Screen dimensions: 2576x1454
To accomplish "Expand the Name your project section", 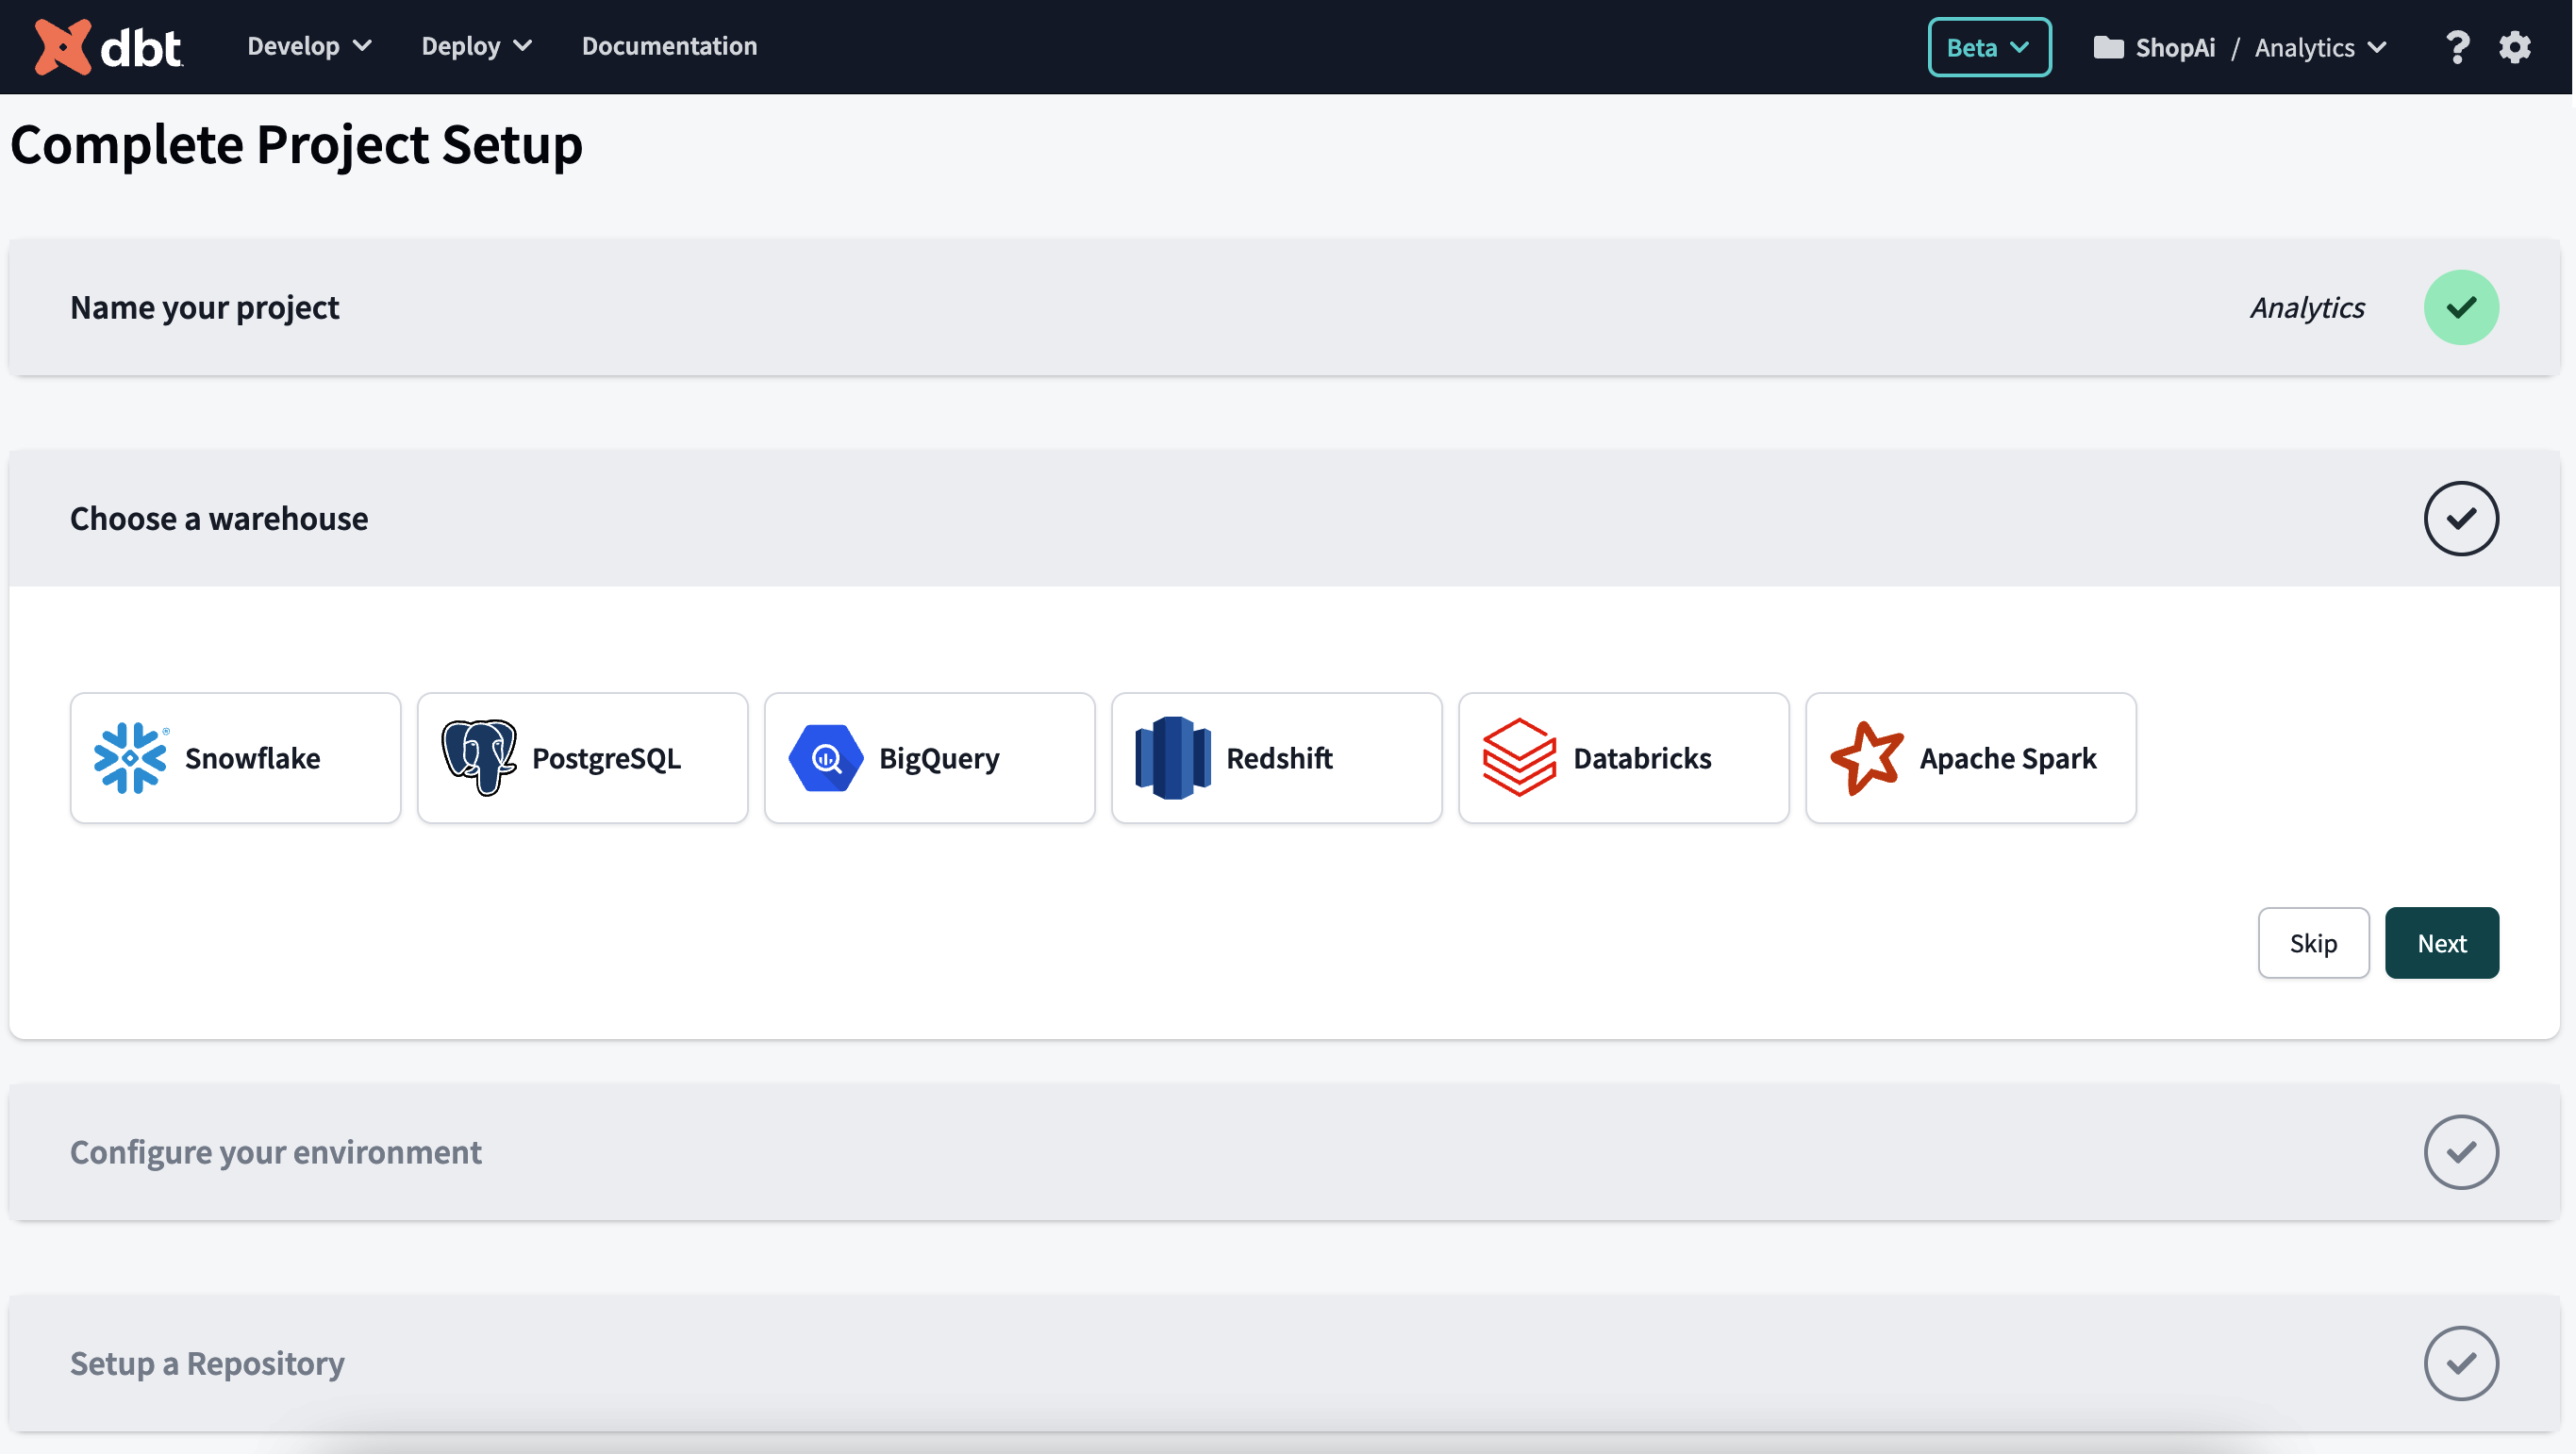I will 1284,307.
